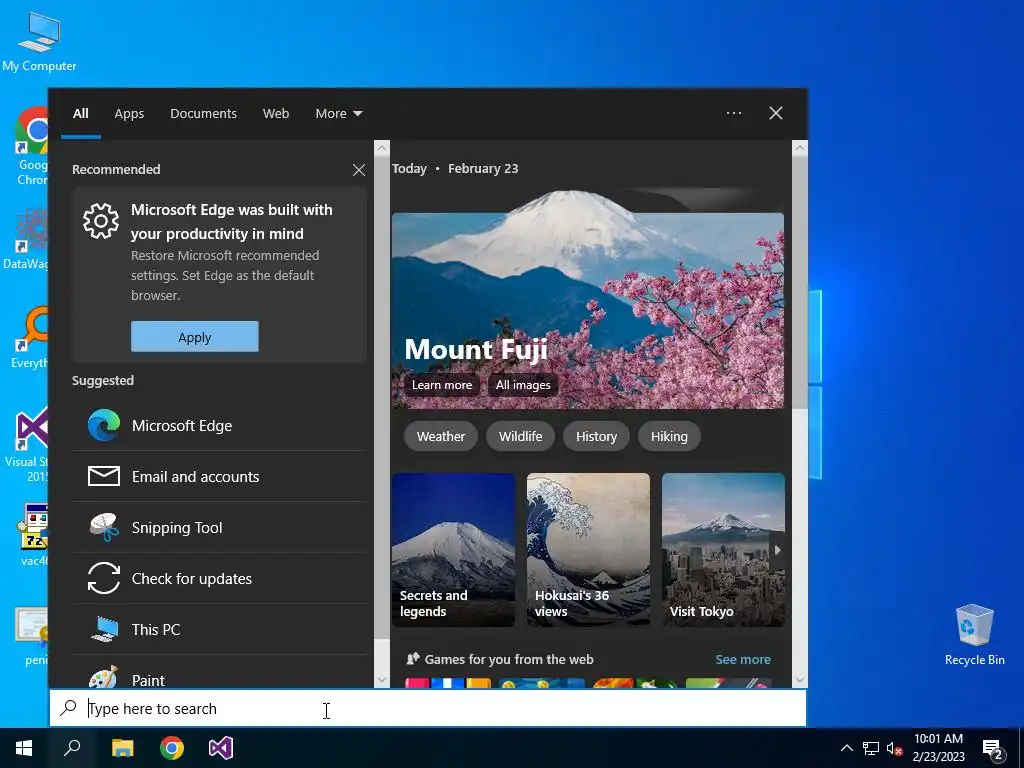Close the search panel
This screenshot has width=1024, height=768.
[776, 113]
